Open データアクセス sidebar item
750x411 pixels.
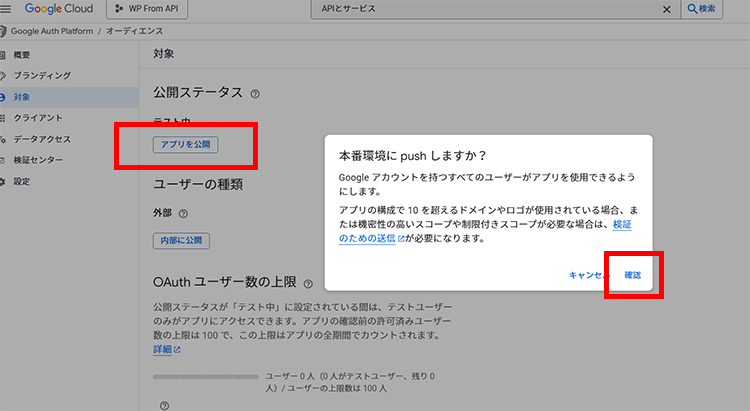coord(41,139)
